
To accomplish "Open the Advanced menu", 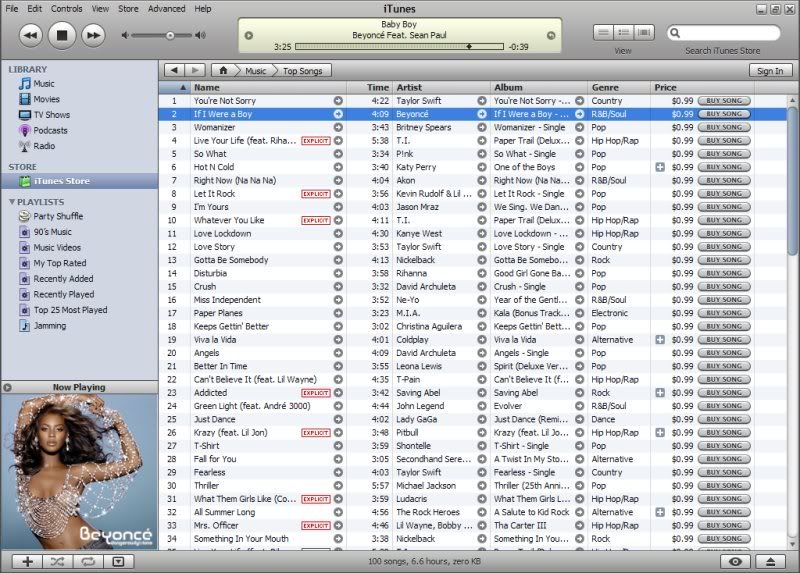I will 166,8.
